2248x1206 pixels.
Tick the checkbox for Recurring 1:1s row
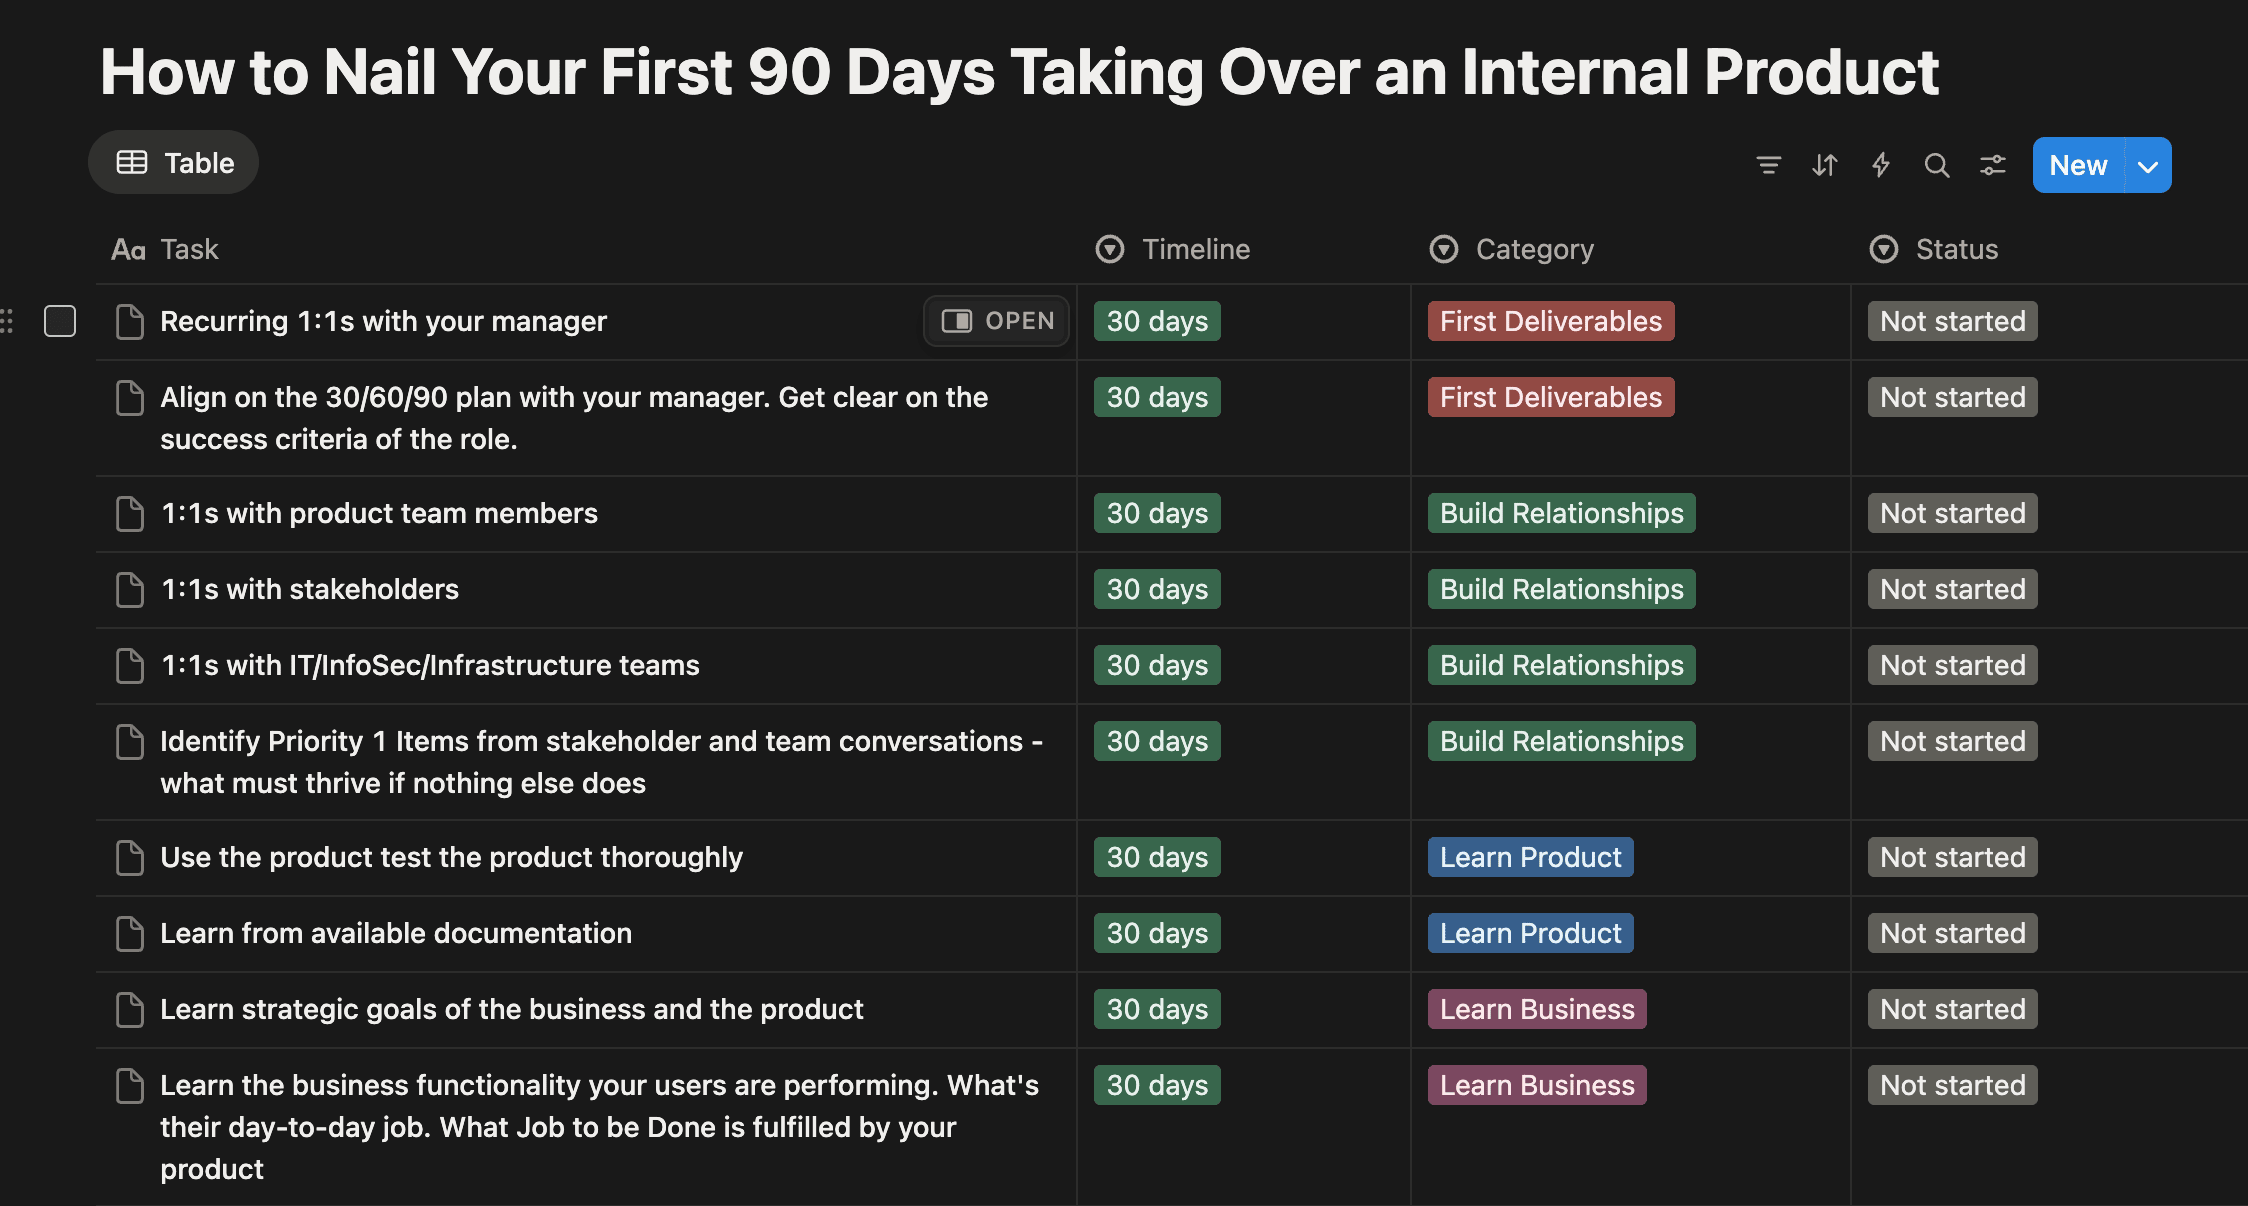[60, 321]
